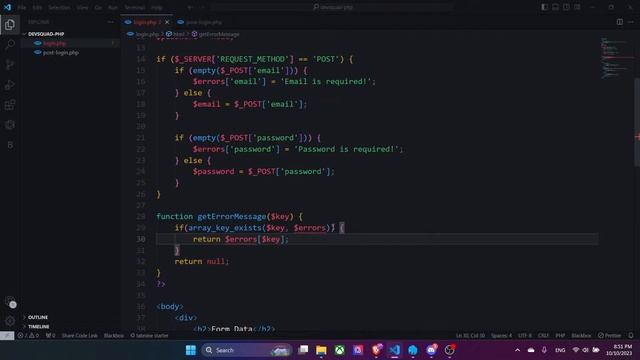Open the clock and date in the taskbar
Image resolution: width=640 pixels, height=360 pixels.
click(620, 350)
